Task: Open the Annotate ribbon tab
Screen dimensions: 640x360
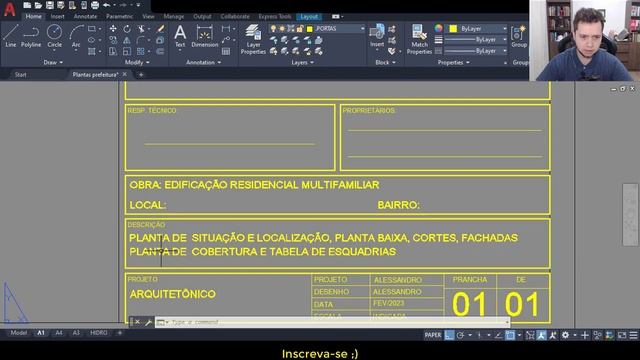Action: coord(85,16)
